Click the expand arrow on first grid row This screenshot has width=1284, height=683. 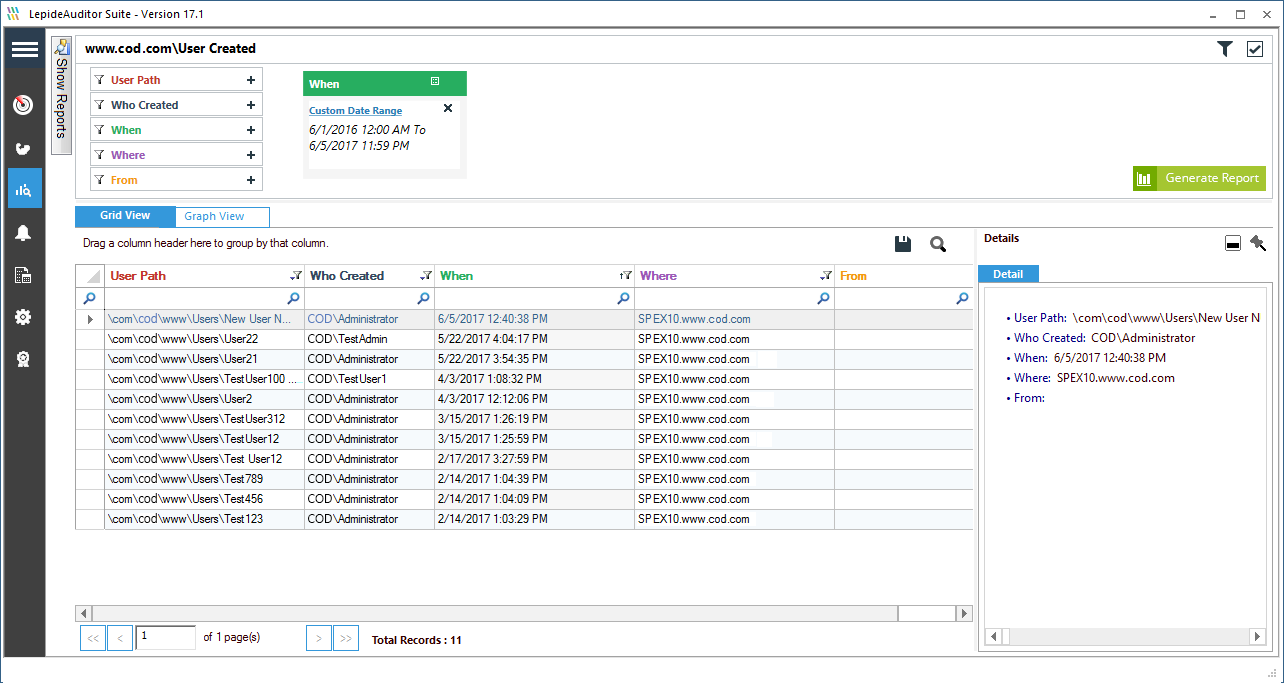point(91,319)
